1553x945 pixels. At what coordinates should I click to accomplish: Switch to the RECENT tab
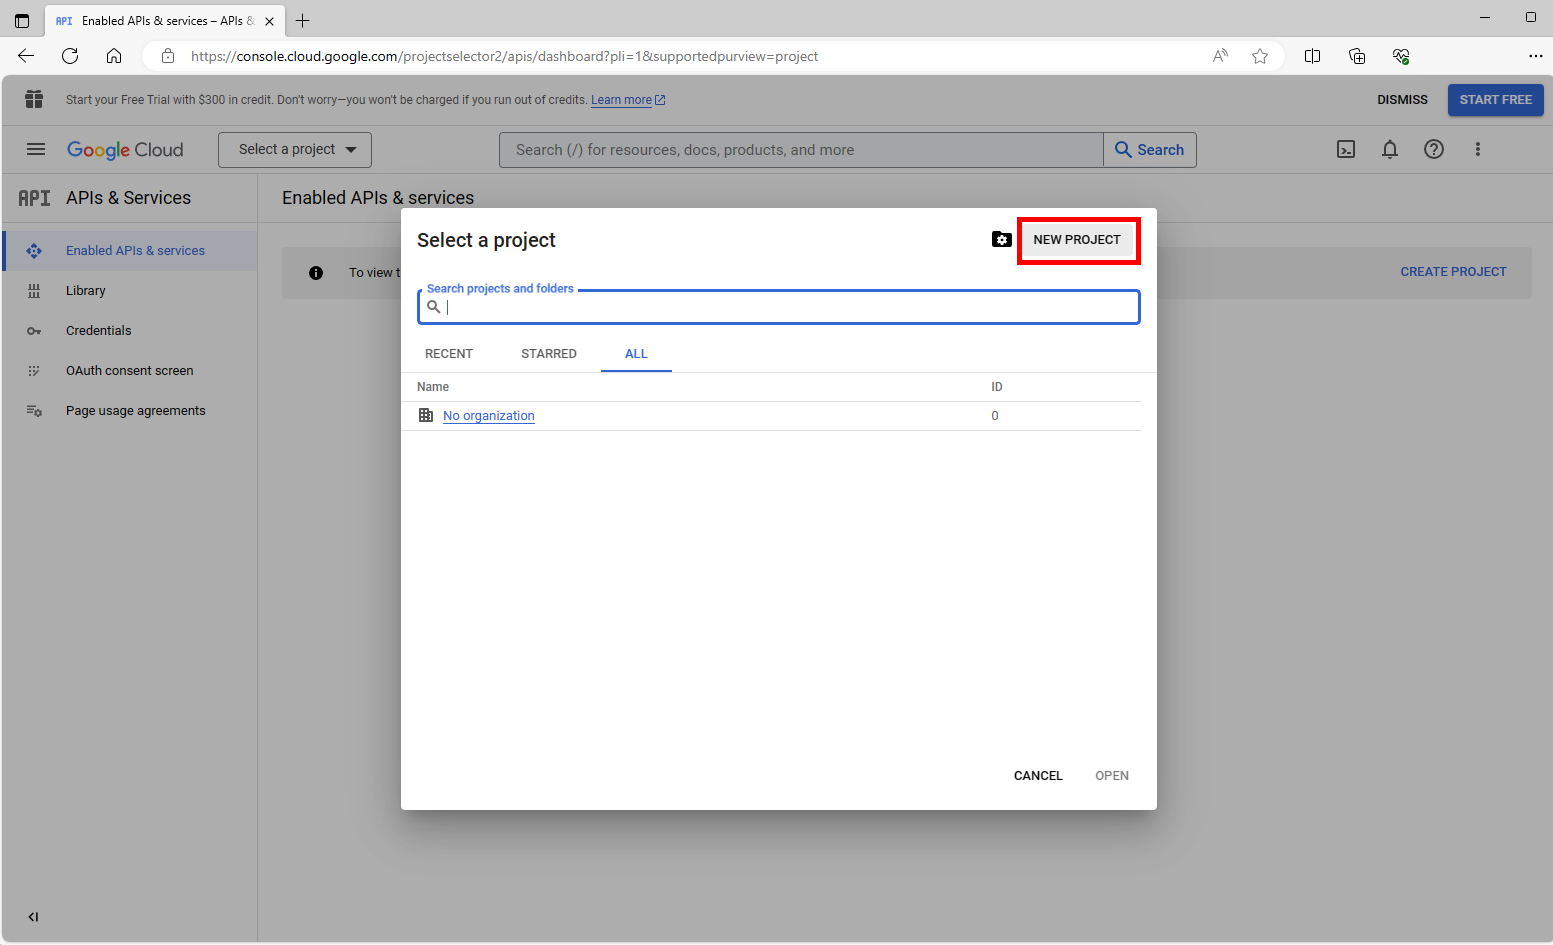(x=449, y=354)
